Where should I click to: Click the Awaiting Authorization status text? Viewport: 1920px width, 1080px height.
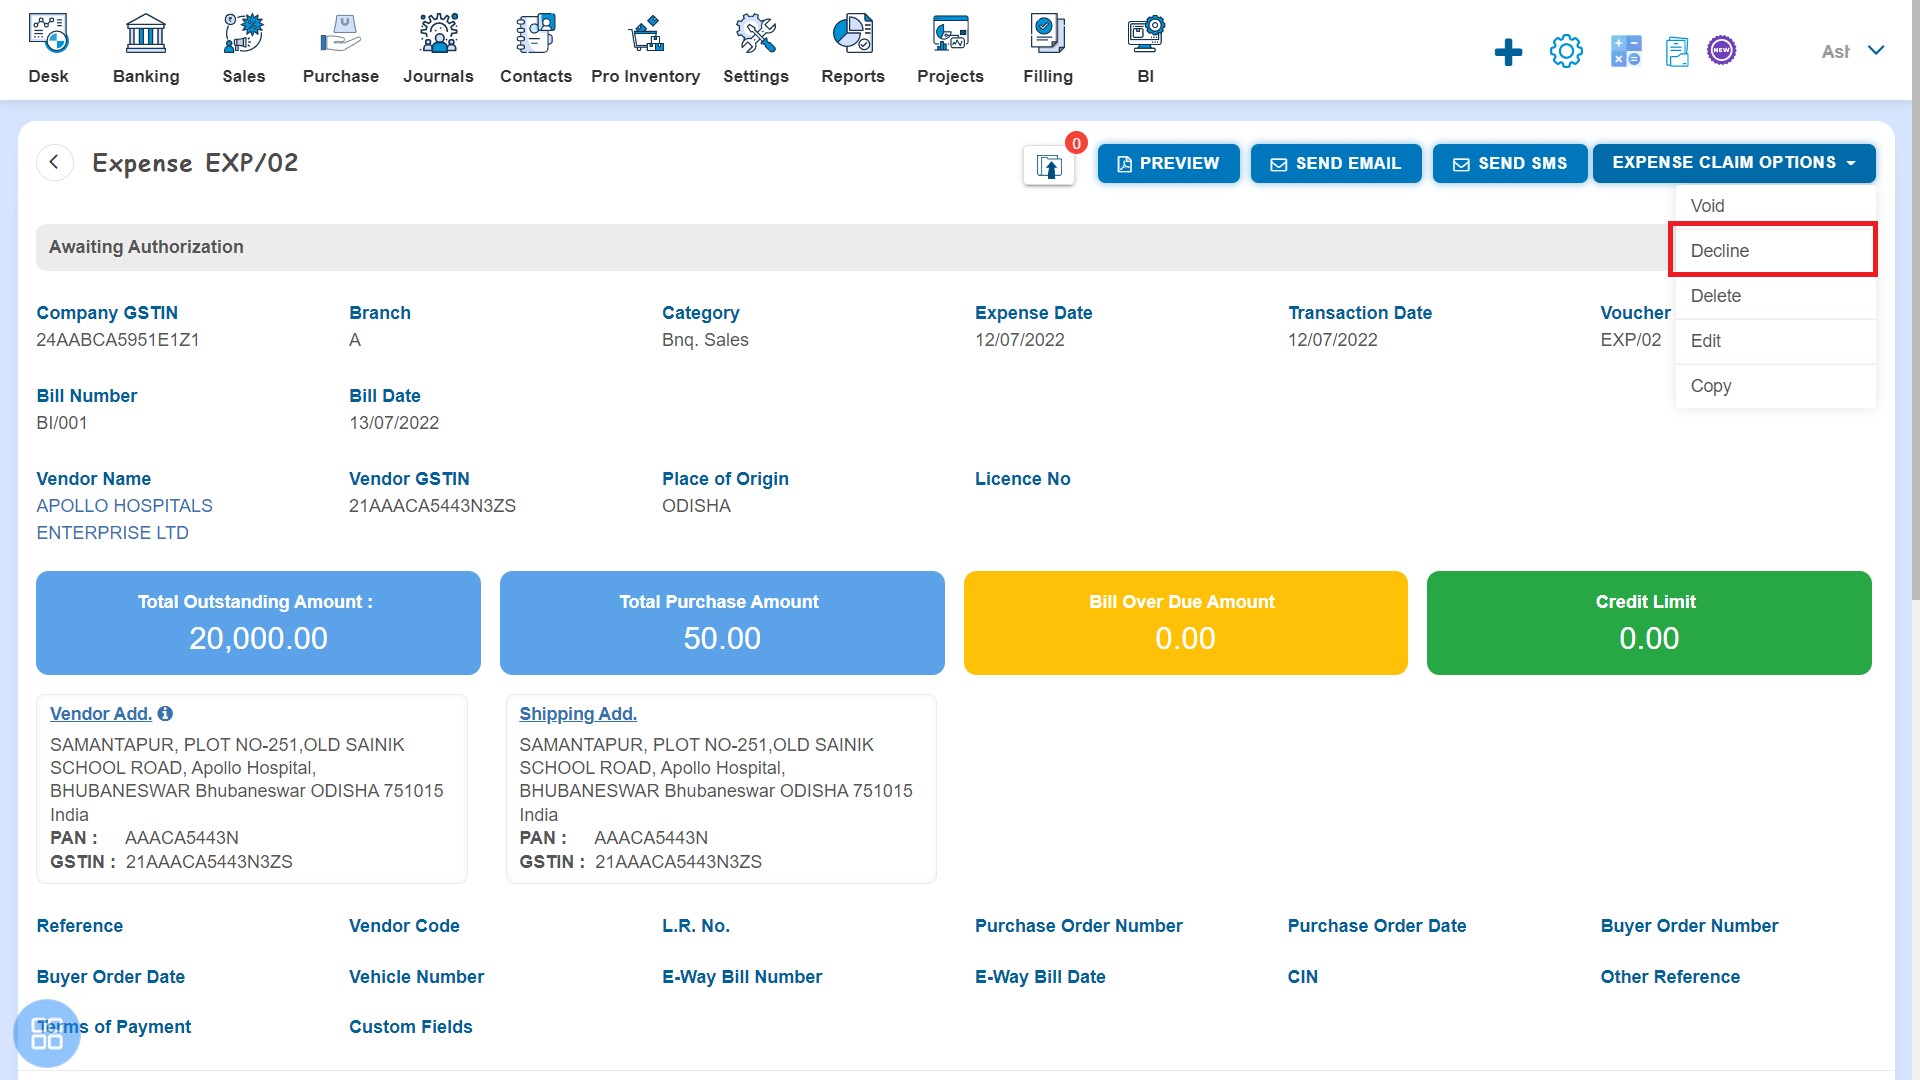pyautogui.click(x=146, y=247)
